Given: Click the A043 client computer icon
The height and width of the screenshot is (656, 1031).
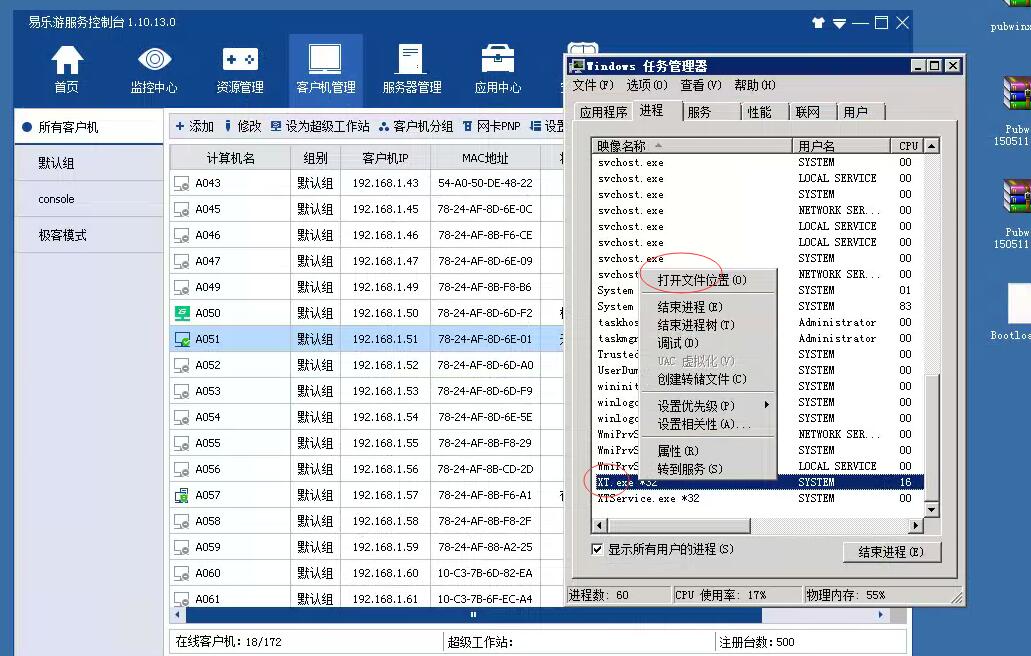Looking at the screenshot, I should 181,183.
